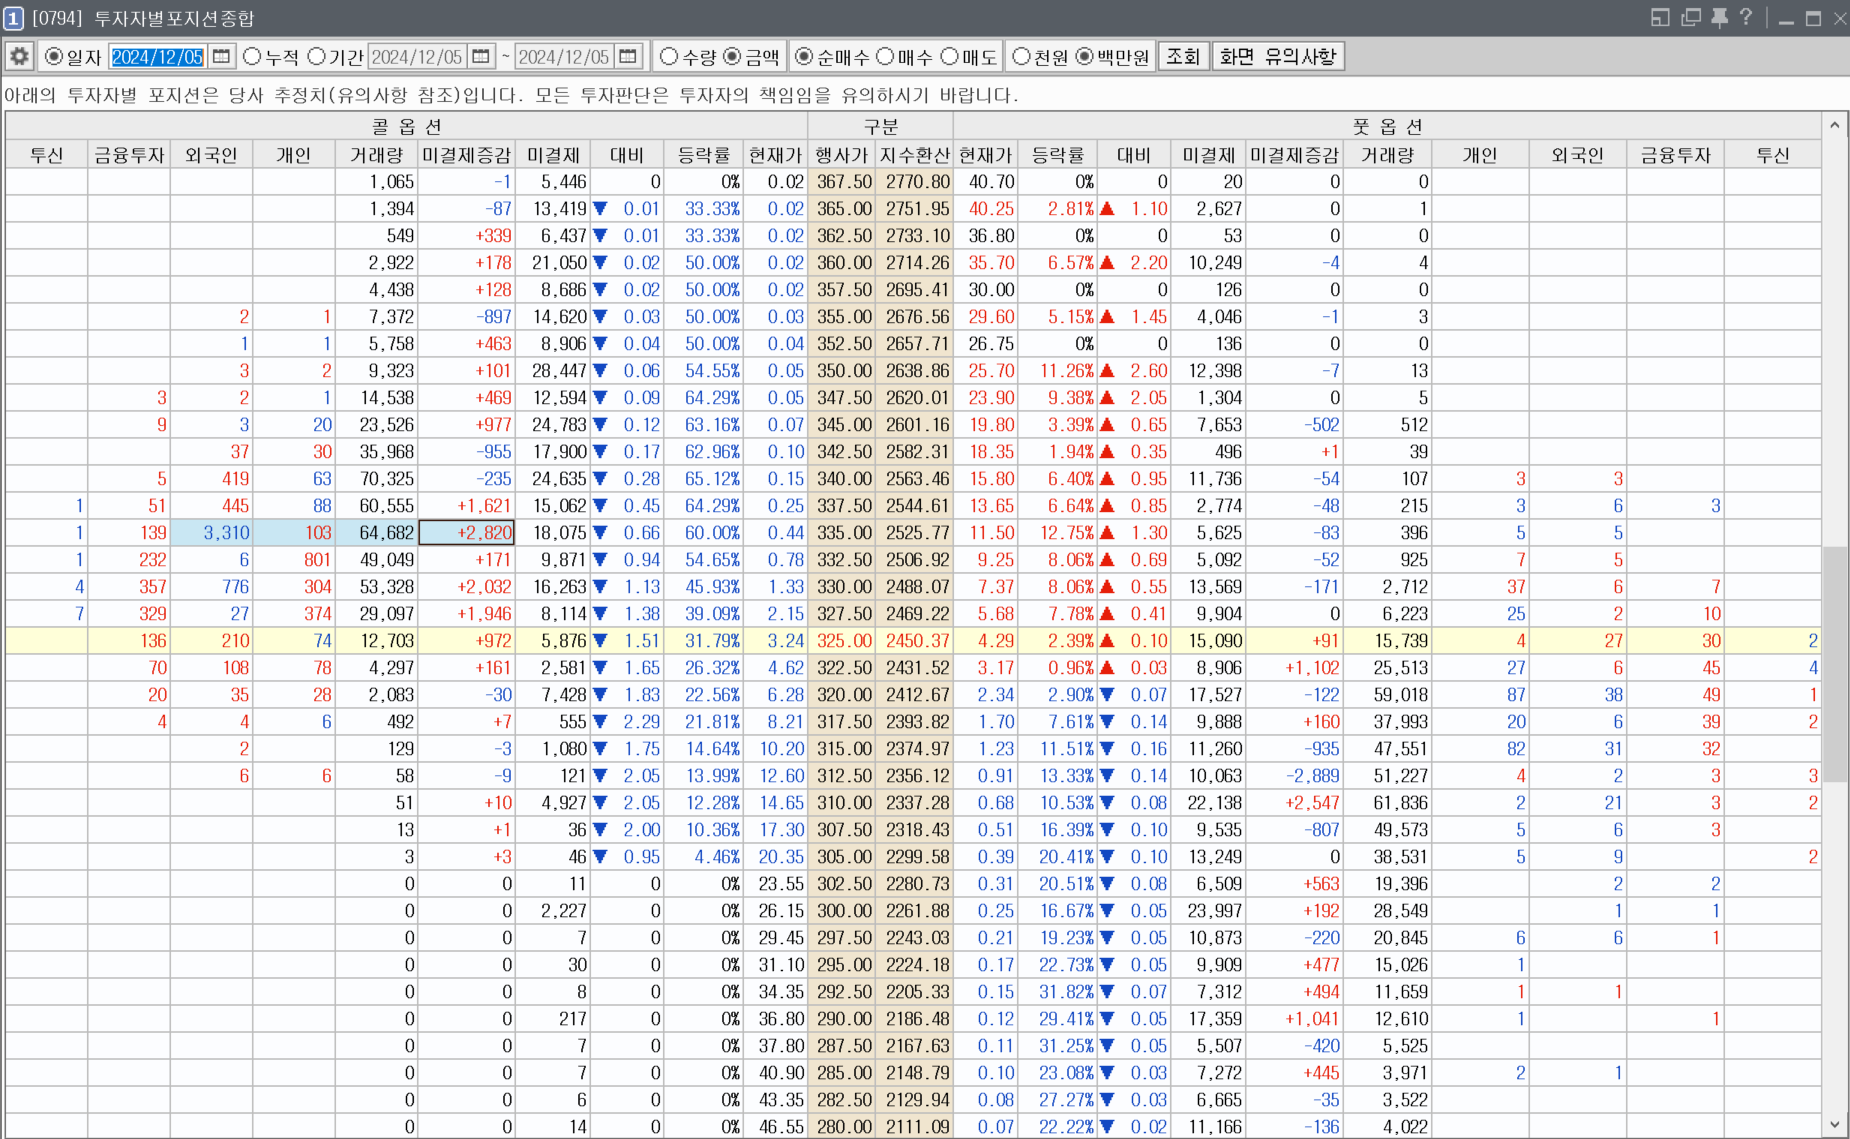
Task: Select the 매도 radio button
Action: [x=949, y=57]
